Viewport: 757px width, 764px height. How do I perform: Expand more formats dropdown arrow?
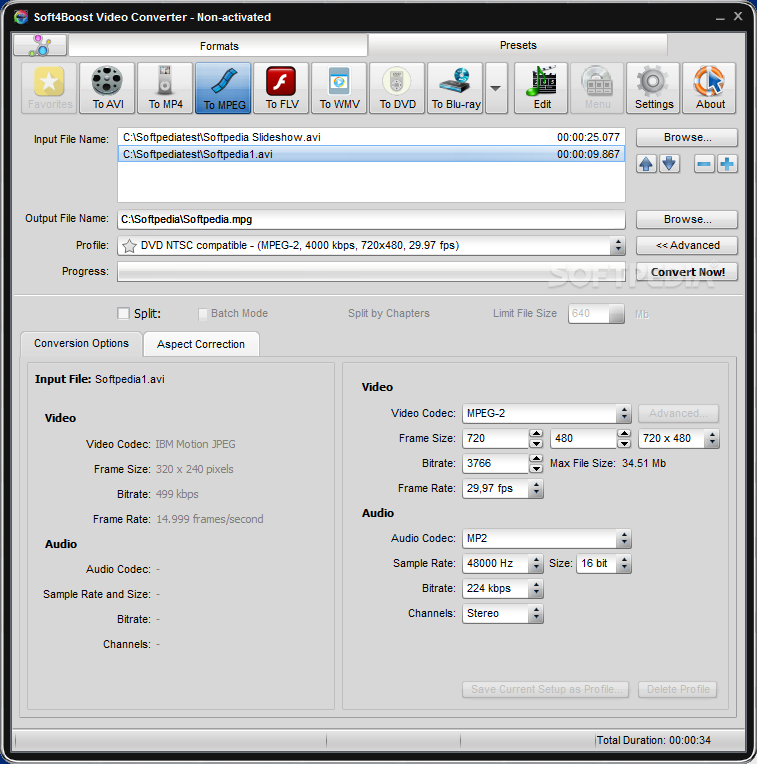click(496, 88)
